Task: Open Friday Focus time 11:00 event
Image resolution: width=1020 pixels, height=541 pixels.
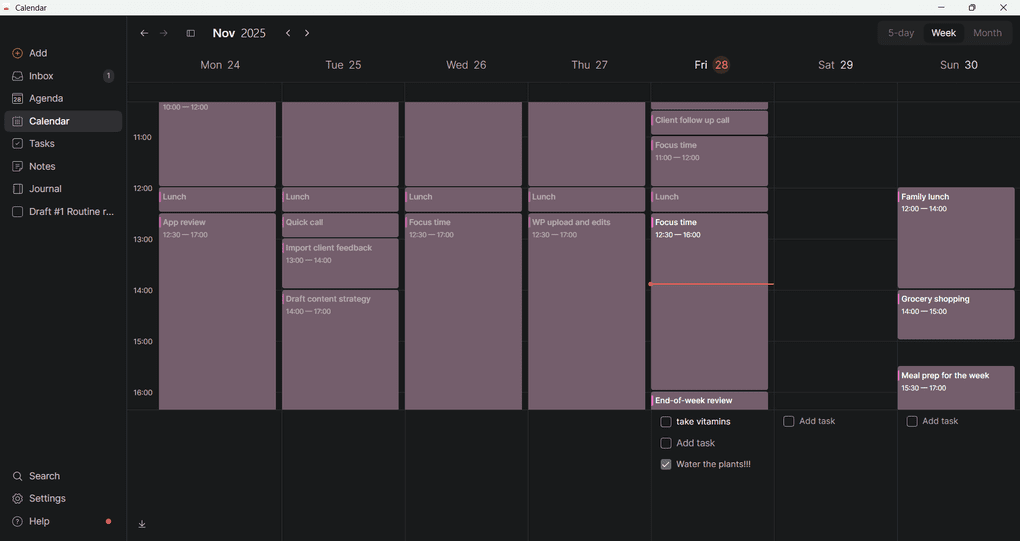Action: tap(710, 161)
